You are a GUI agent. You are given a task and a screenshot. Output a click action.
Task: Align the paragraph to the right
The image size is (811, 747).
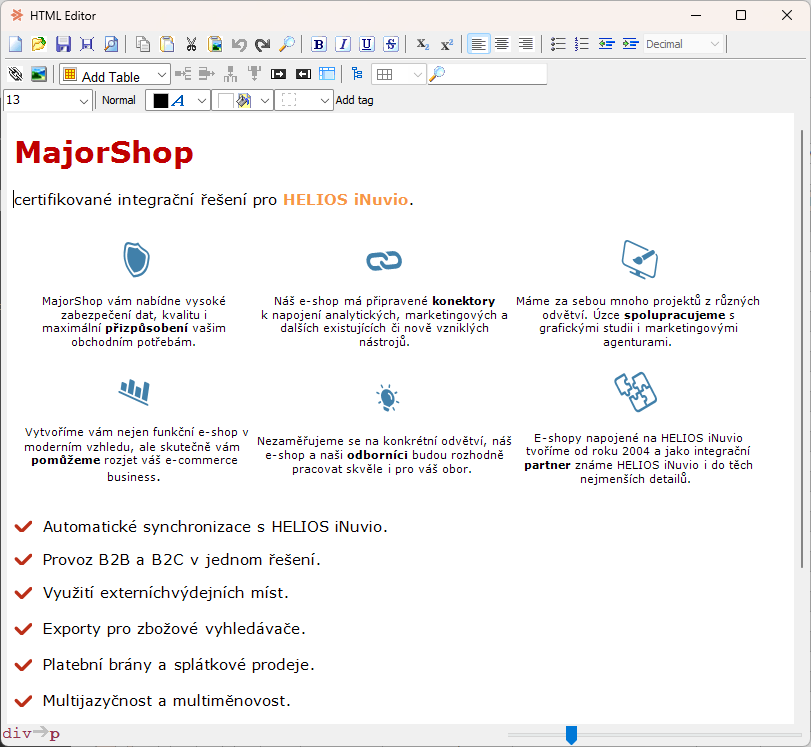pyautogui.click(x=525, y=44)
